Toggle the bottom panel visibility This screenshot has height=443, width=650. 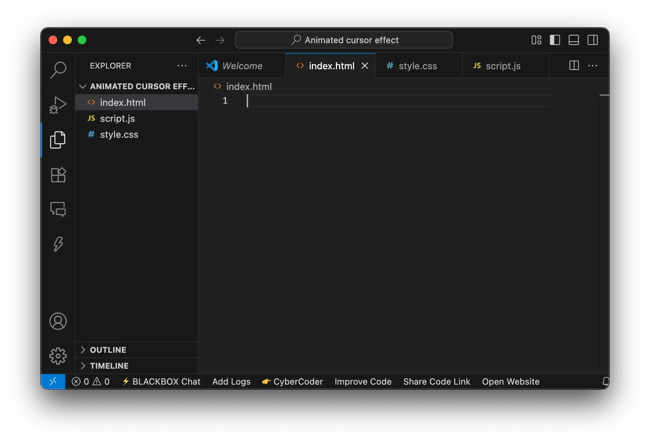[x=574, y=40]
